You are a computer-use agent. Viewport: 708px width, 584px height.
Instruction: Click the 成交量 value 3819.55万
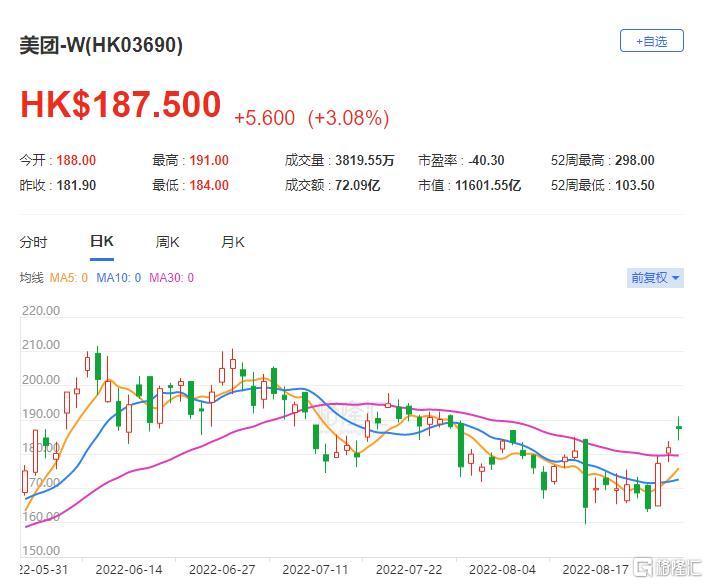coord(365,160)
